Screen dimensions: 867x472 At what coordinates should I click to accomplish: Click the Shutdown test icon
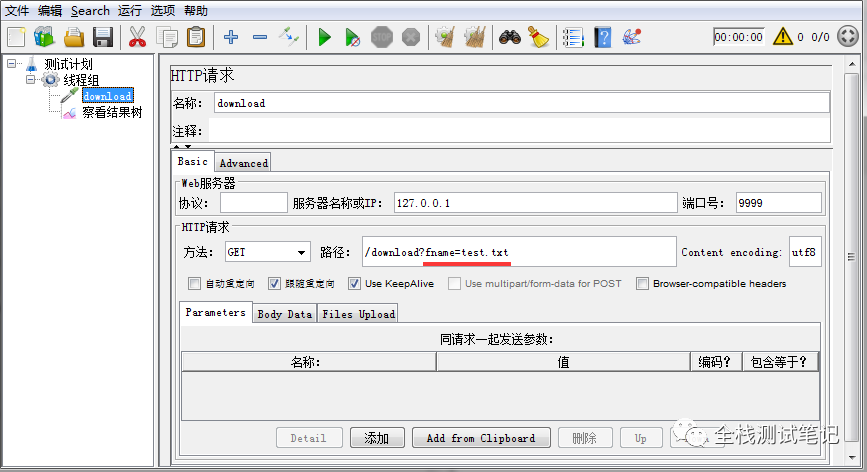pos(411,37)
